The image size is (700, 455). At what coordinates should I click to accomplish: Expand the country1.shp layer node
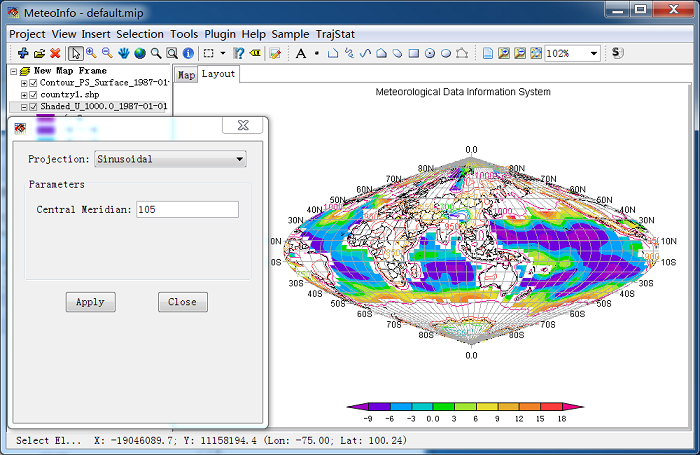tap(24, 95)
